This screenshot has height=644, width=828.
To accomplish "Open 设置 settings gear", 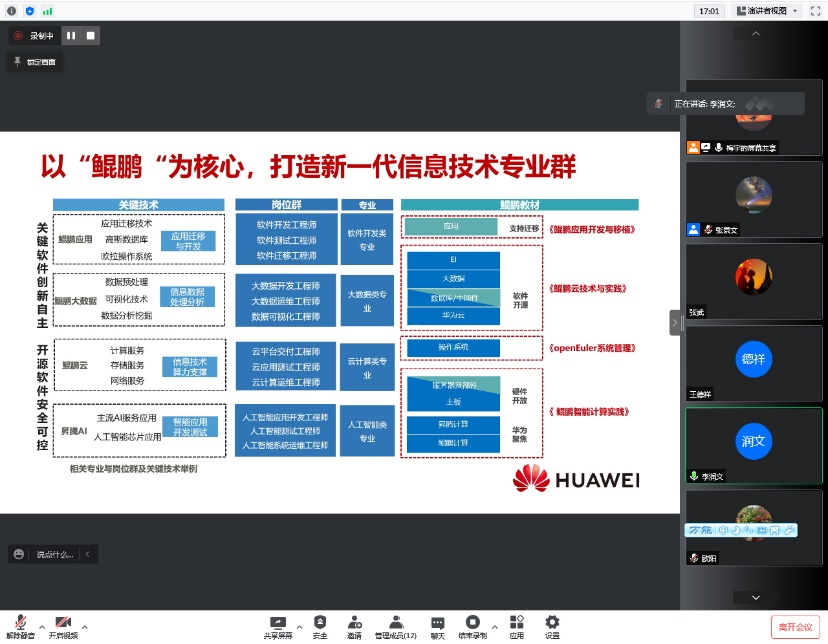I will (552, 627).
